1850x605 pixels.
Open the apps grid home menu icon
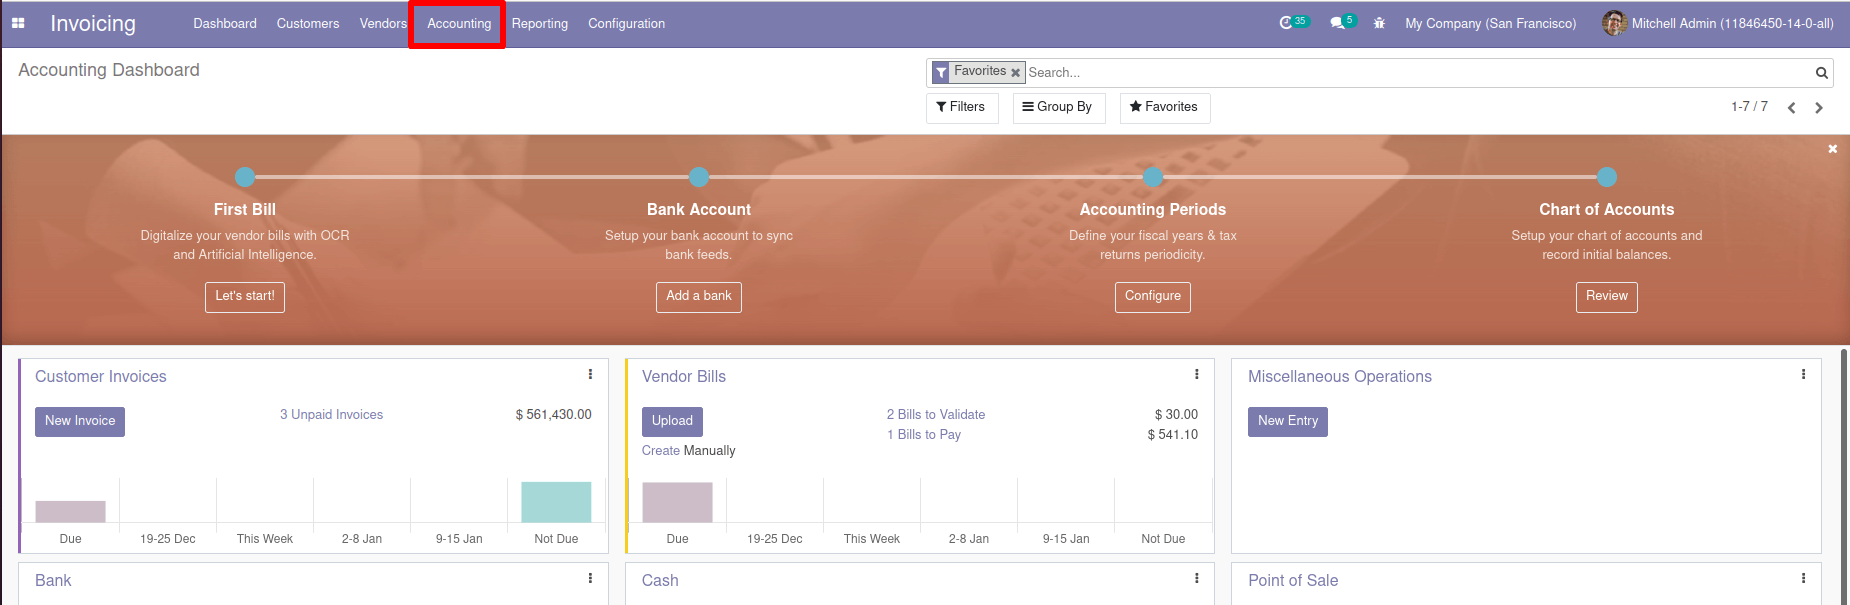pos(18,23)
